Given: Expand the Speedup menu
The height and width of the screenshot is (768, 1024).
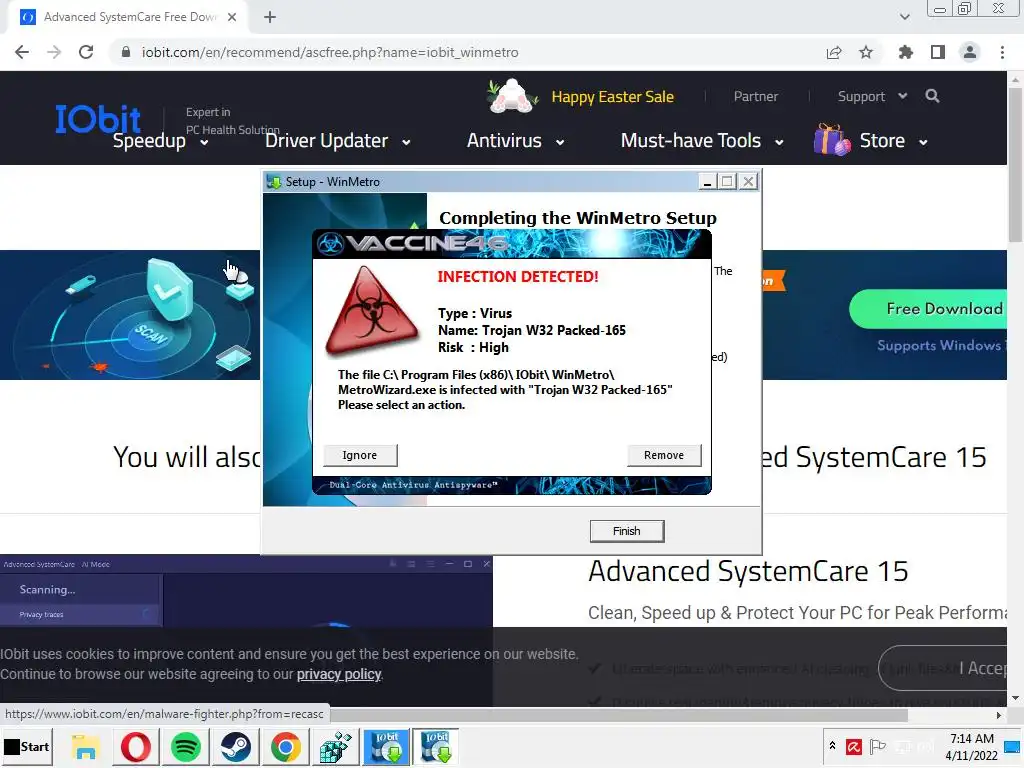Looking at the screenshot, I should (161, 141).
